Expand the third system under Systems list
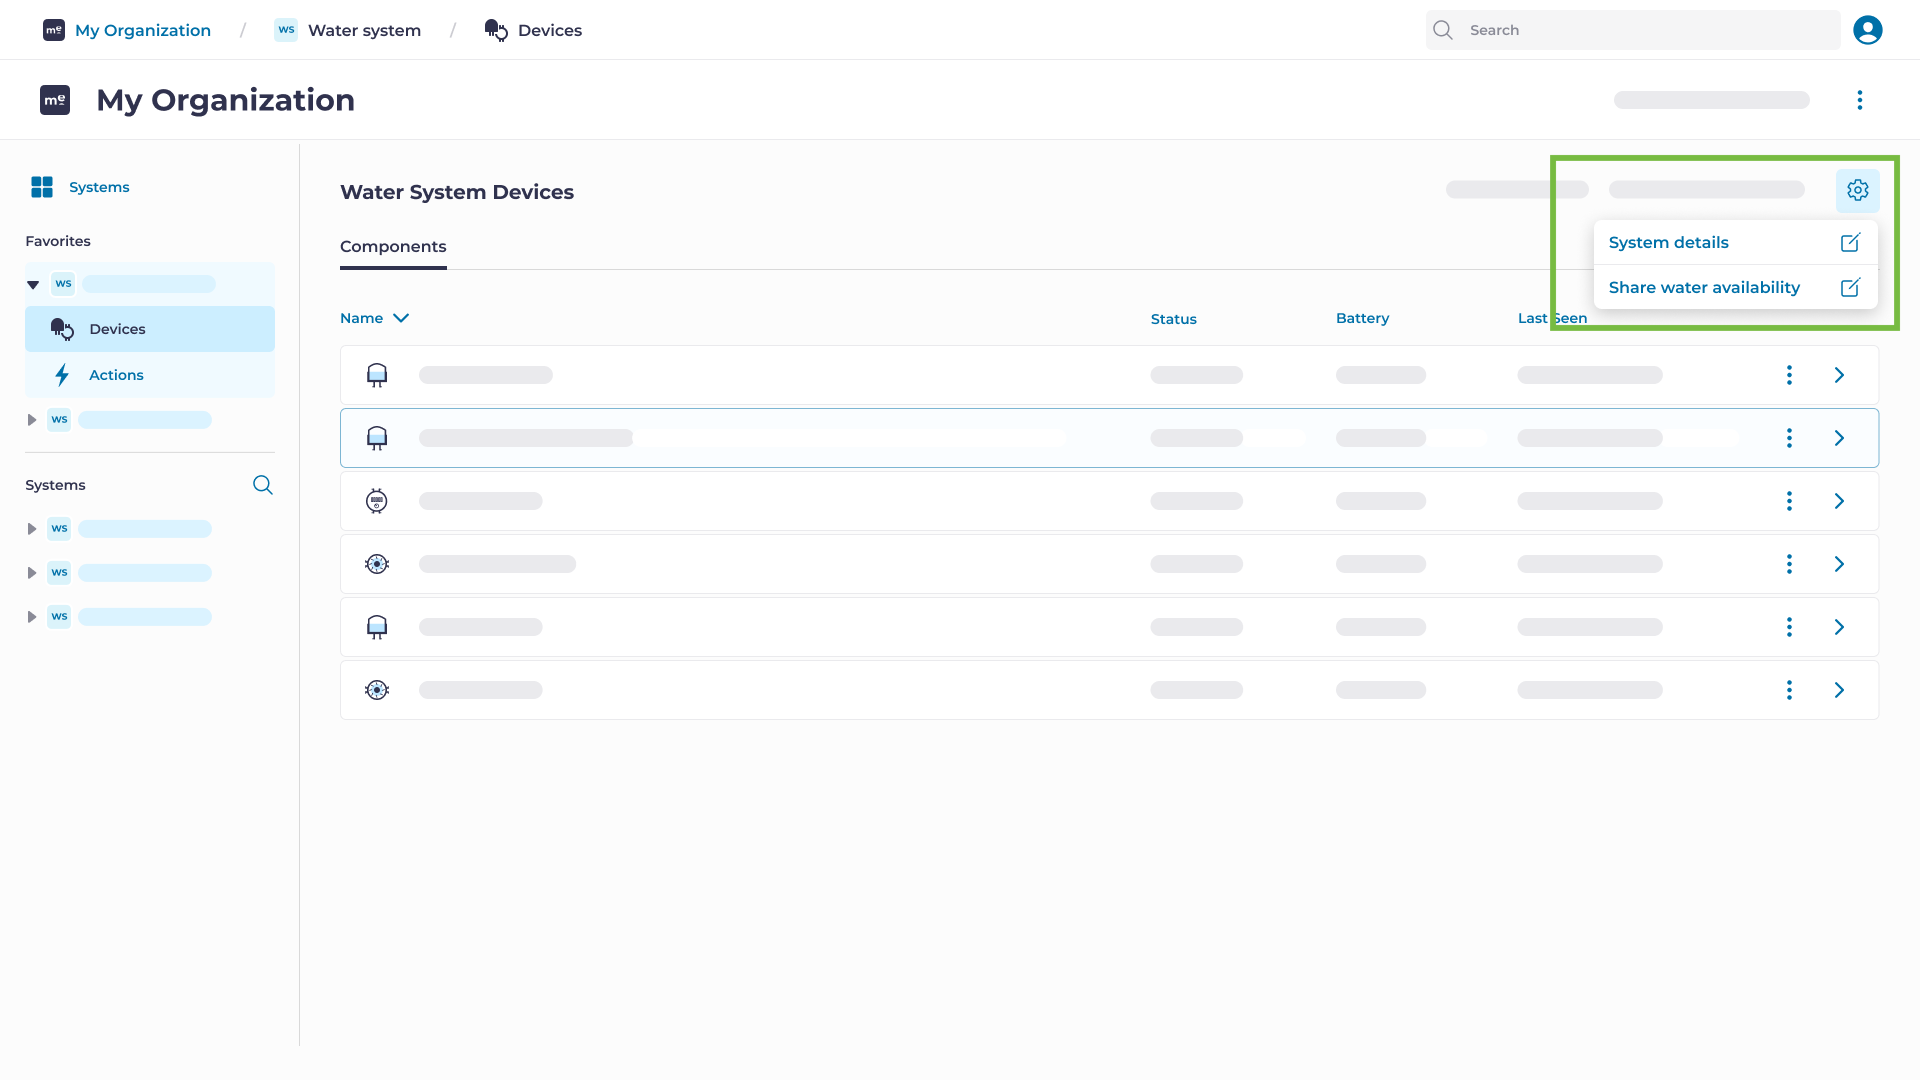The height and width of the screenshot is (1080, 1920). (x=32, y=617)
